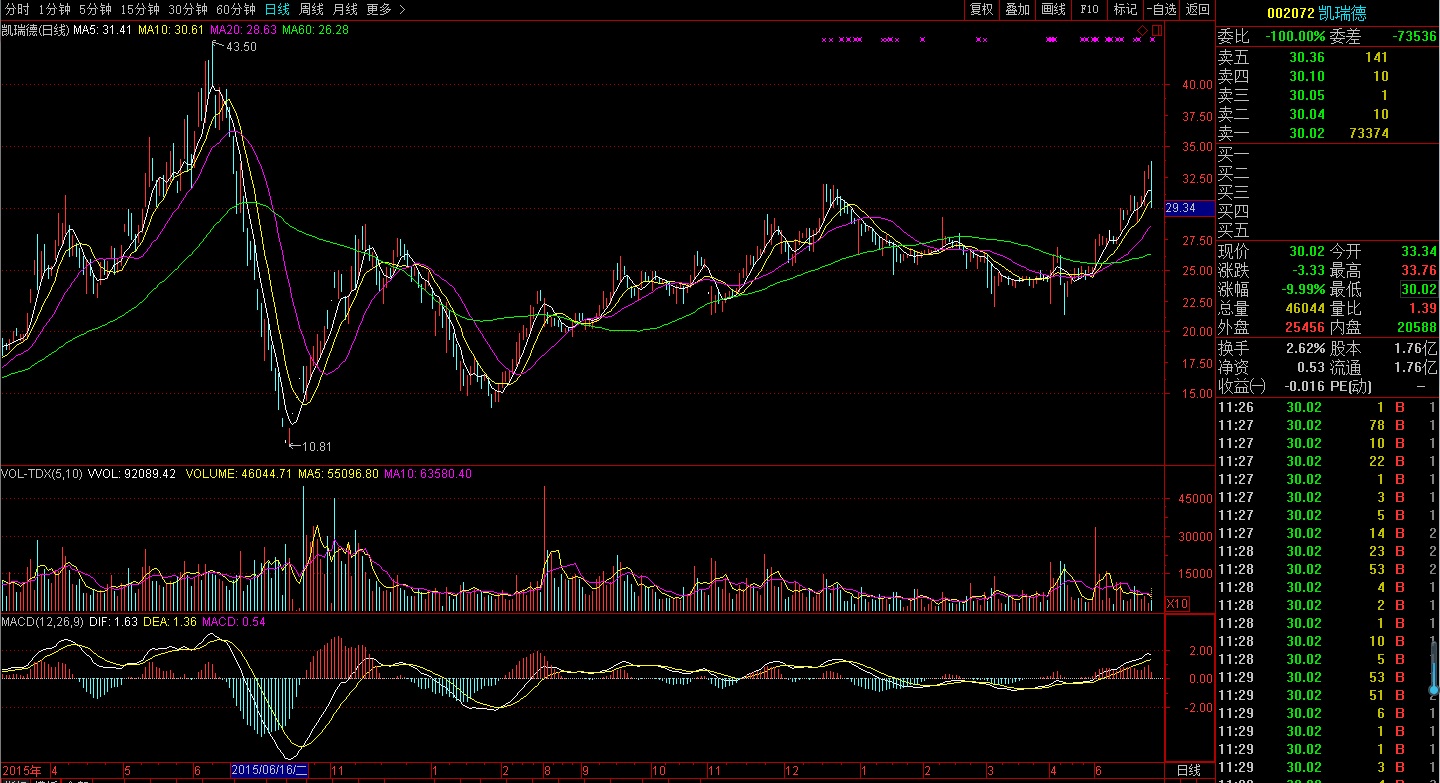Screen dimensions: 1440x783
Task: Click the 10.81 low price annotation
Action: tap(316, 446)
